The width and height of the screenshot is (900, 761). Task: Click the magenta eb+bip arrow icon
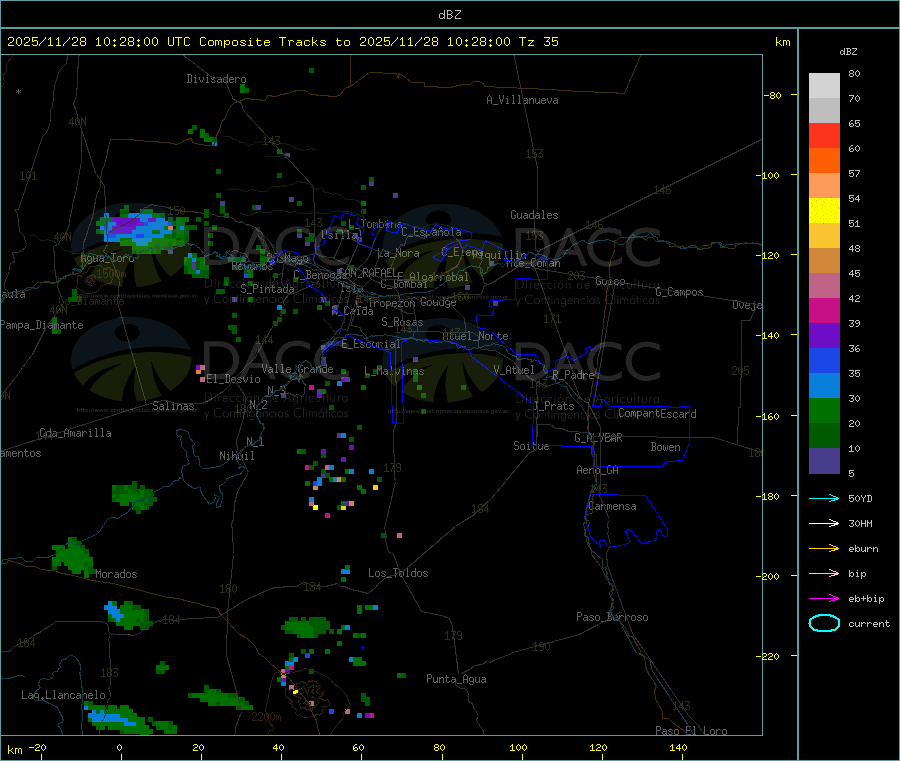tap(824, 598)
